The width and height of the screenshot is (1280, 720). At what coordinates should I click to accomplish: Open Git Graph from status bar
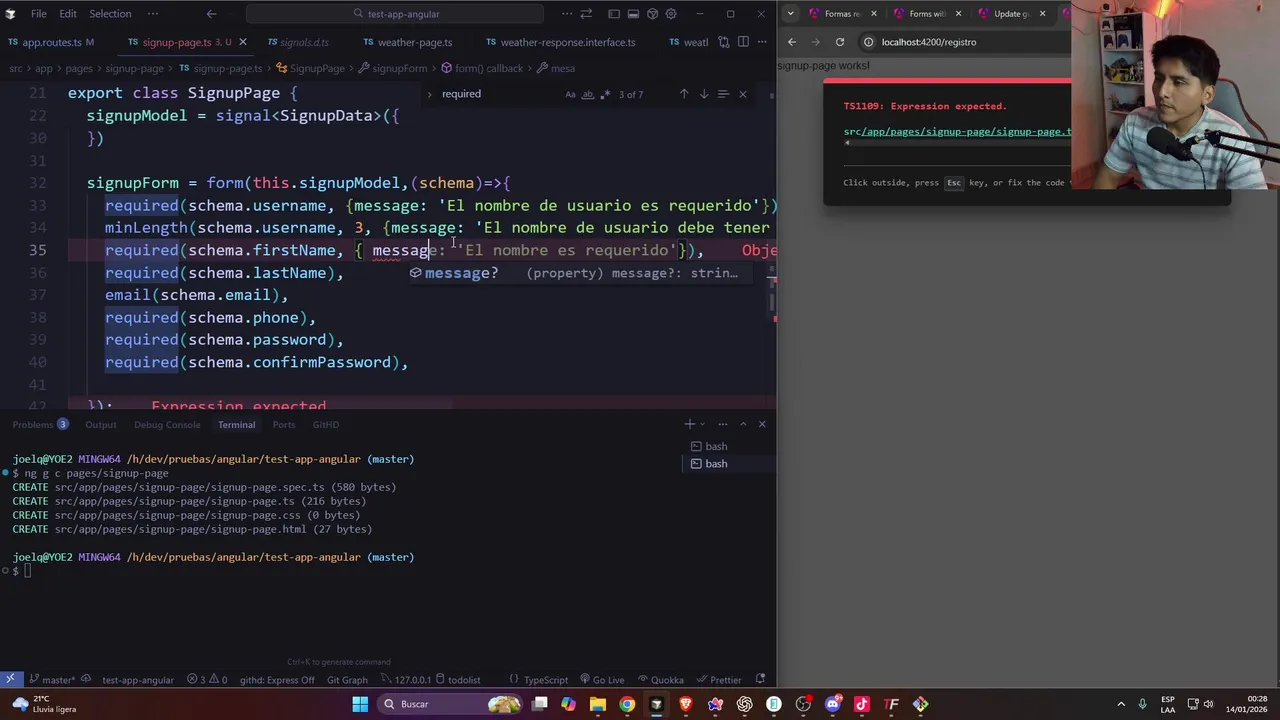point(347,680)
